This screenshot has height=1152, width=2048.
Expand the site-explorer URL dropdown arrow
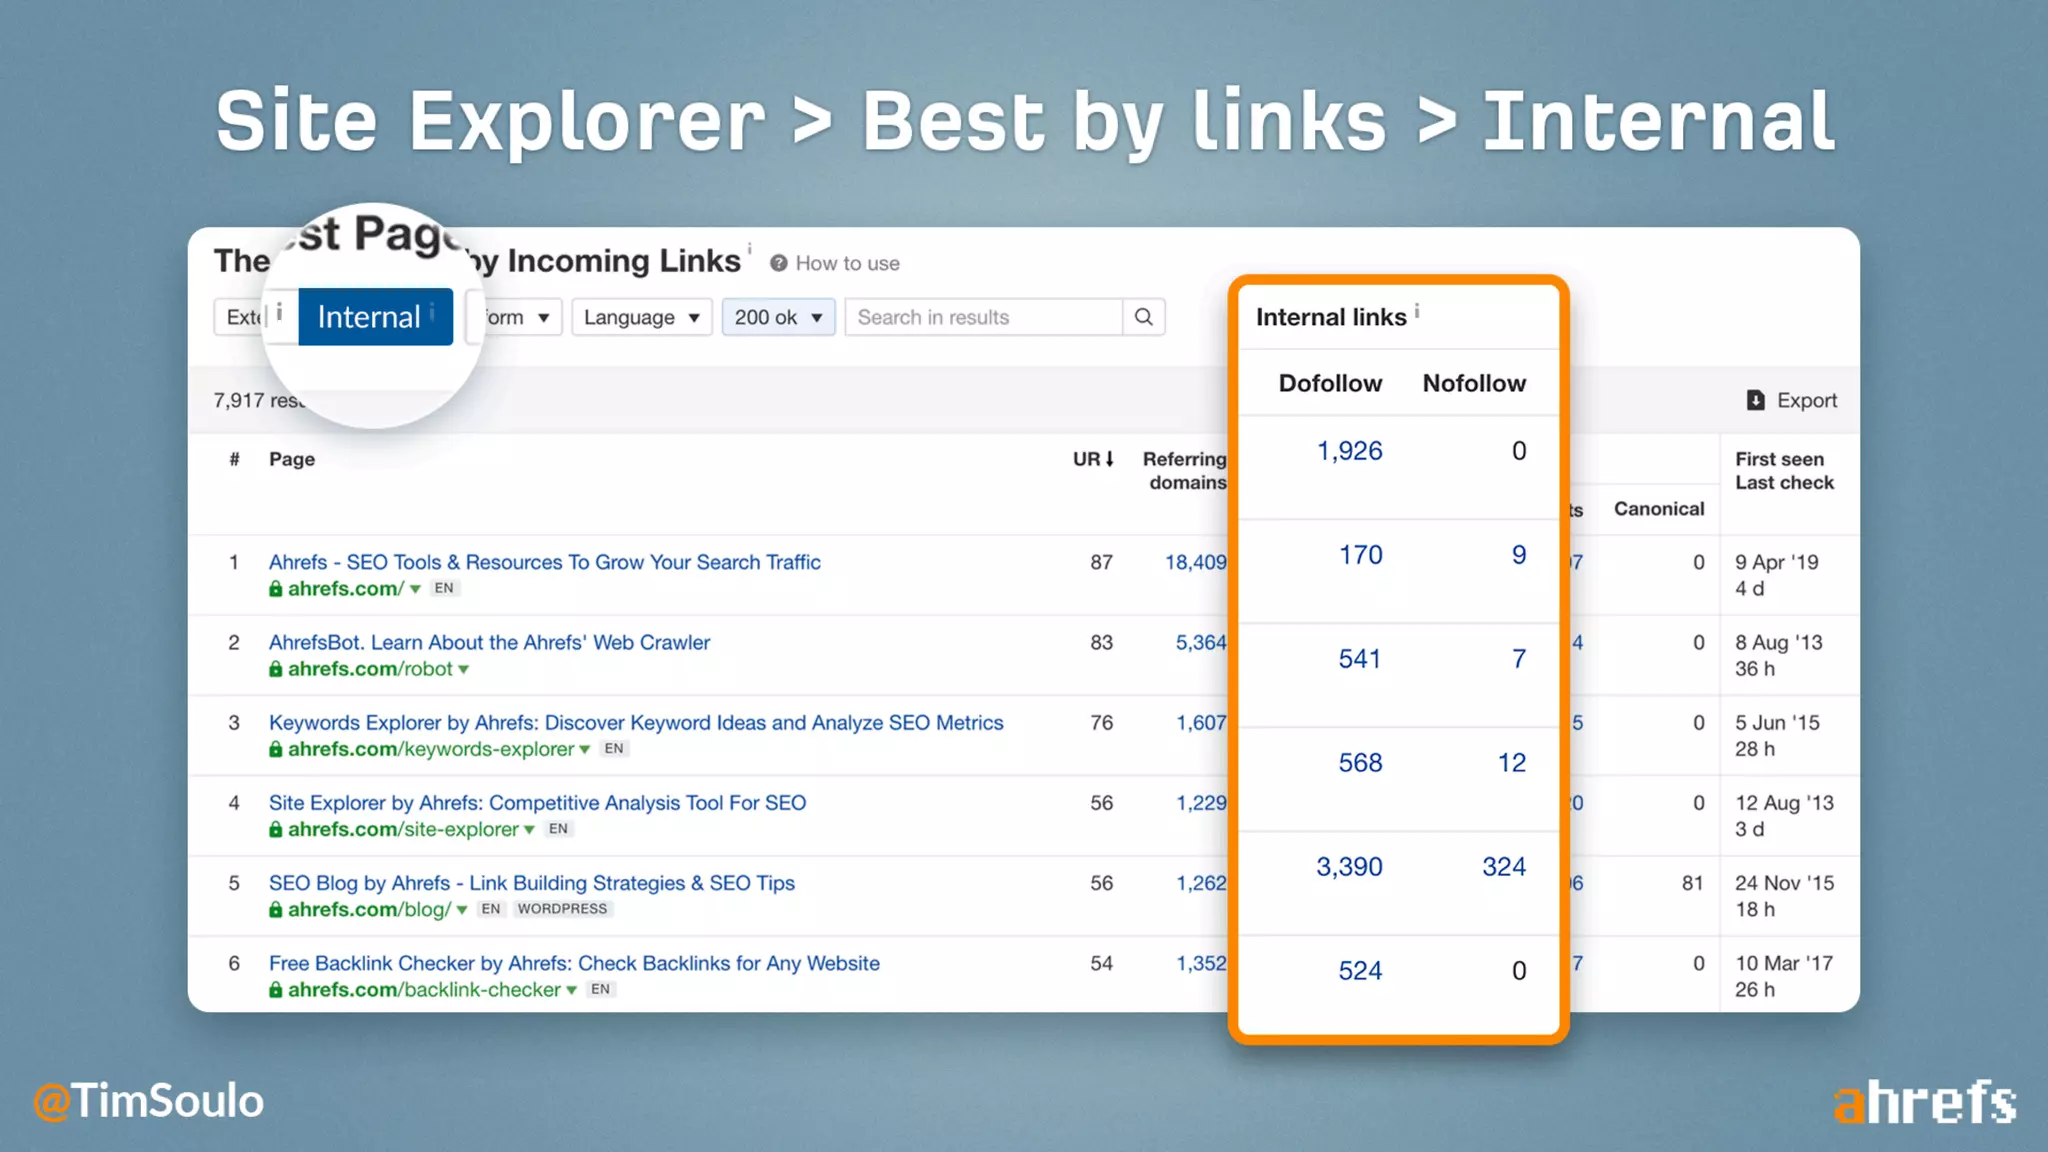(x=529, y=830)
